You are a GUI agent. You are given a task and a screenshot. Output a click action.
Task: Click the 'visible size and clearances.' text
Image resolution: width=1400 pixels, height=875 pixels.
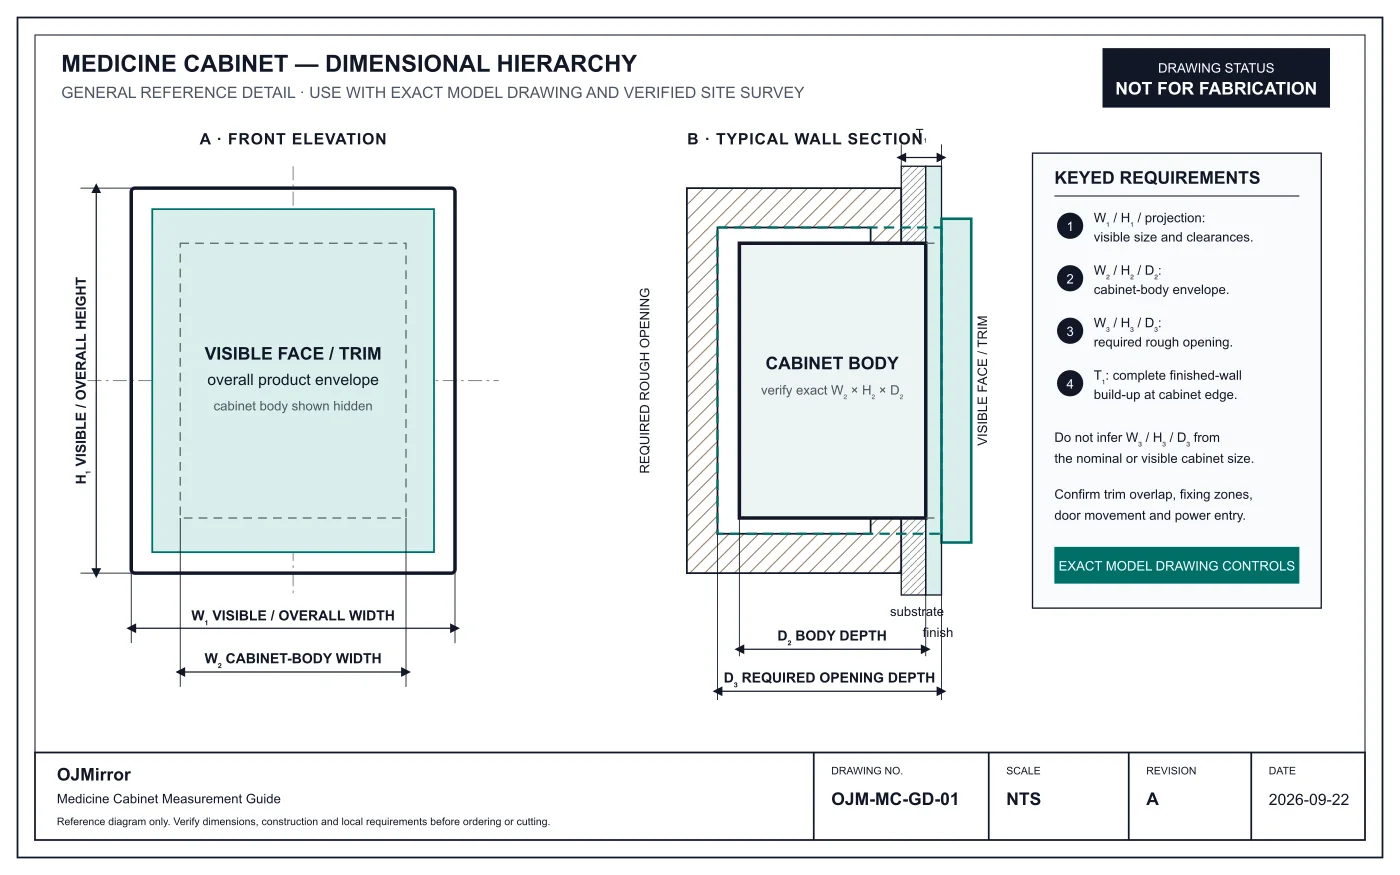pos(1173,238)
